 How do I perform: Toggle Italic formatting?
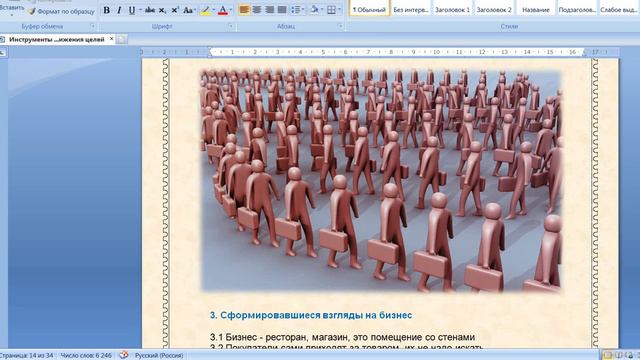pyautogui.click(x=119, y=10)
